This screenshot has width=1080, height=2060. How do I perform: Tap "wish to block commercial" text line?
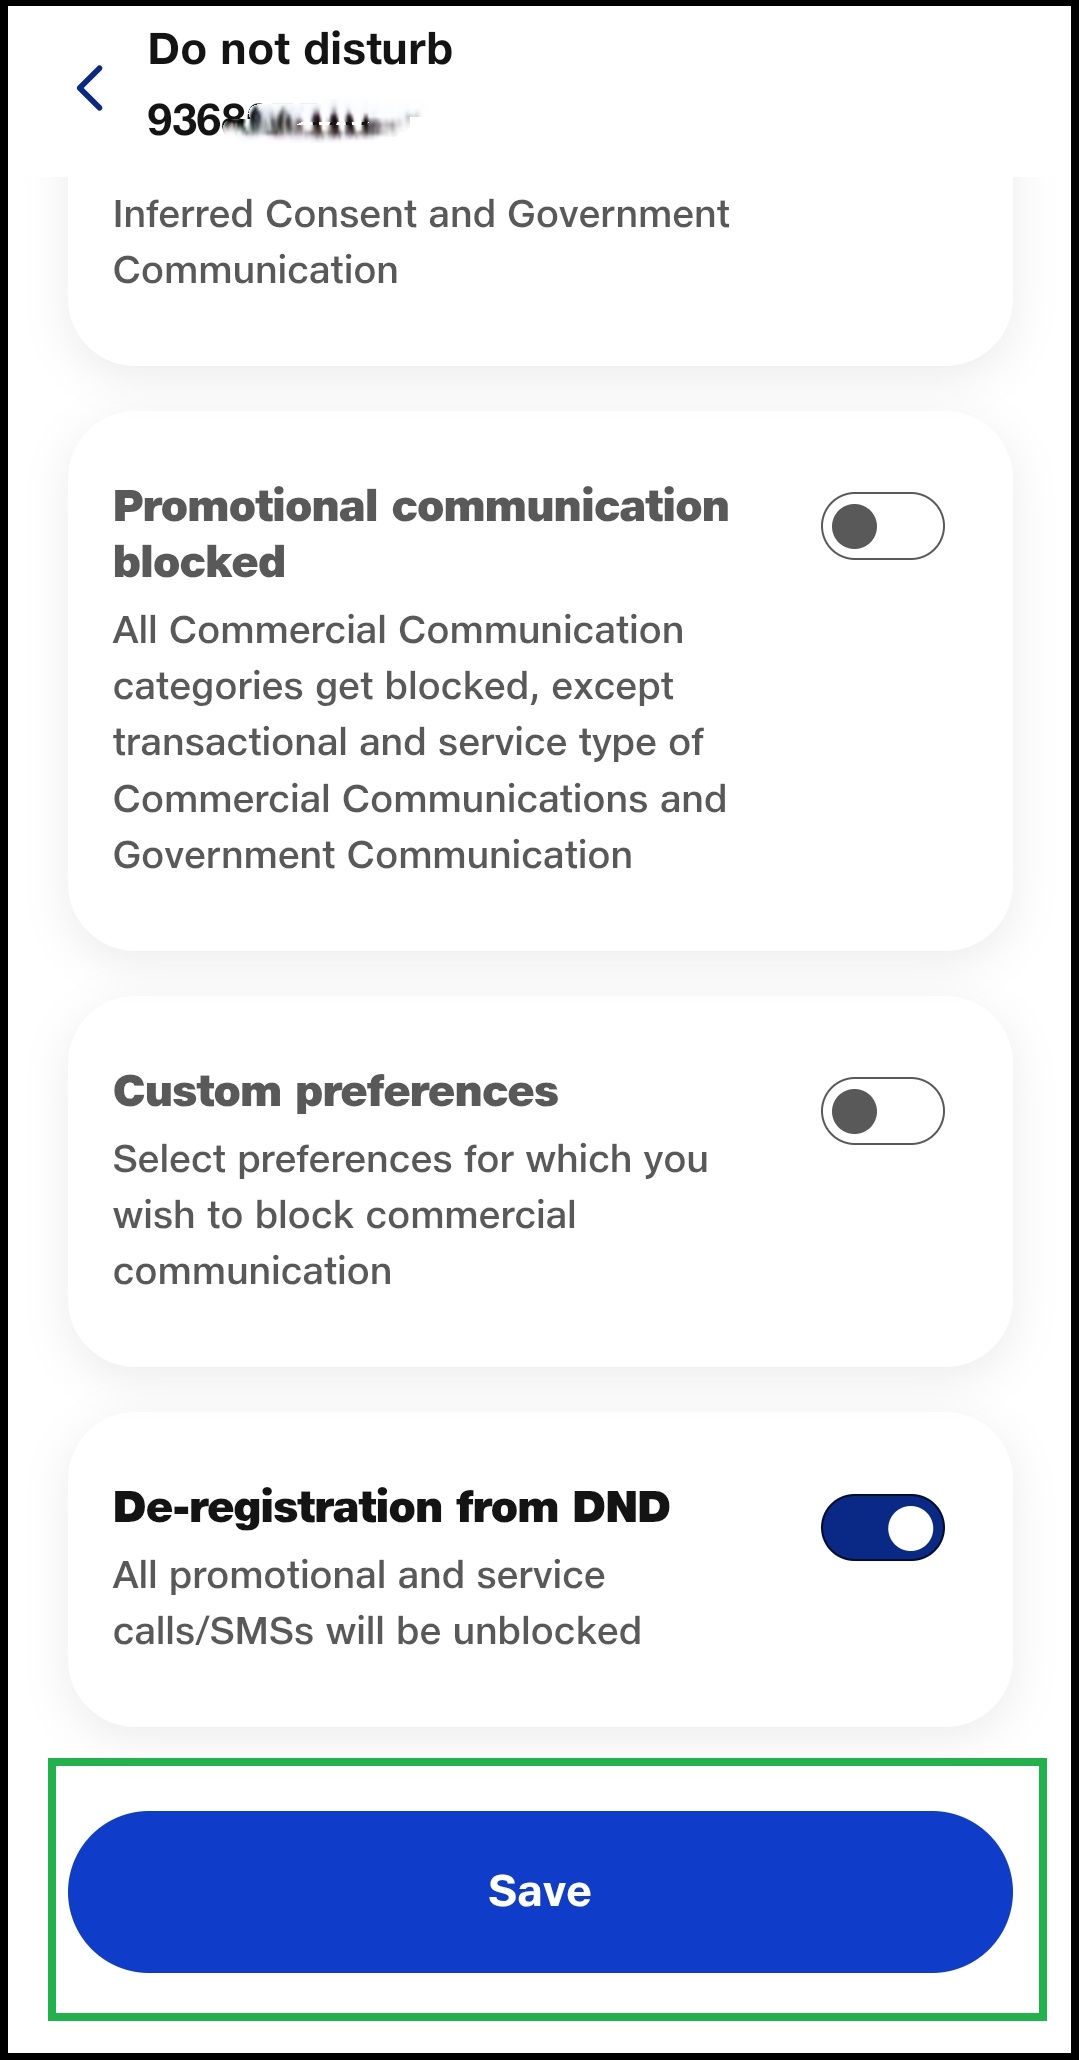(x=344, y=1215)
